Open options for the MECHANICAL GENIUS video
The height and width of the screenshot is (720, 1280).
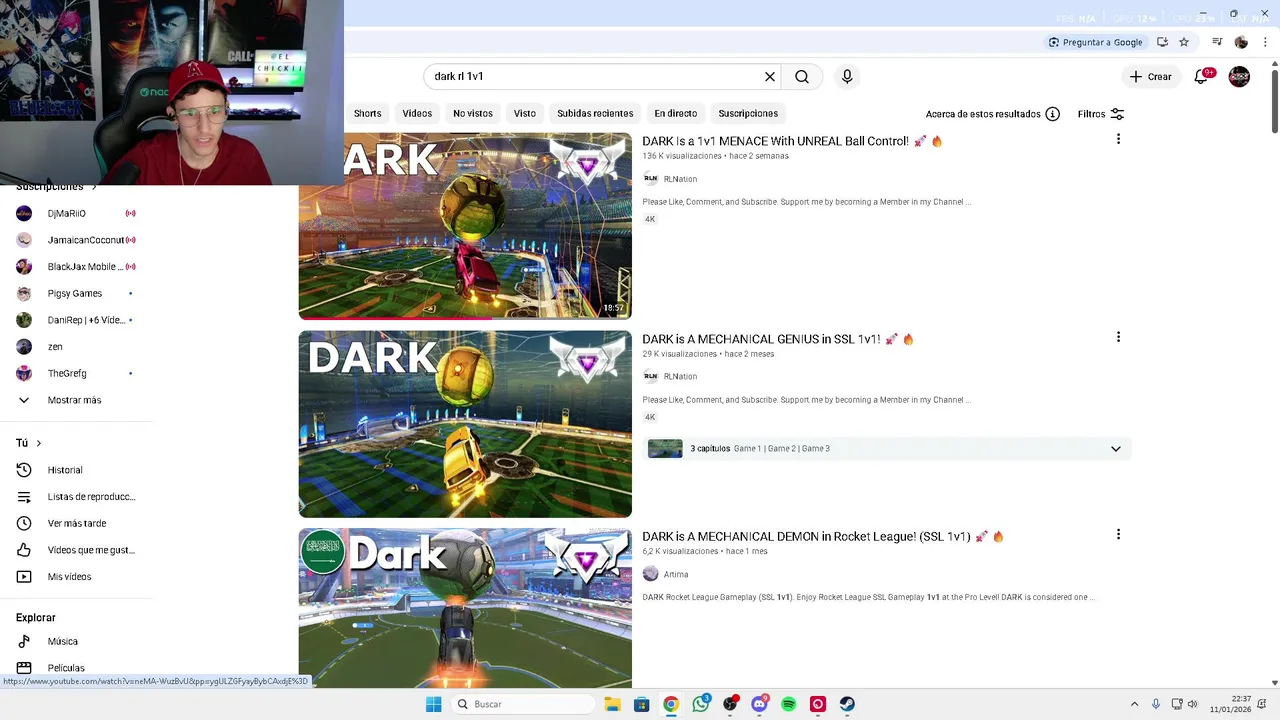pyautogui.click(x=1118, y=337)
